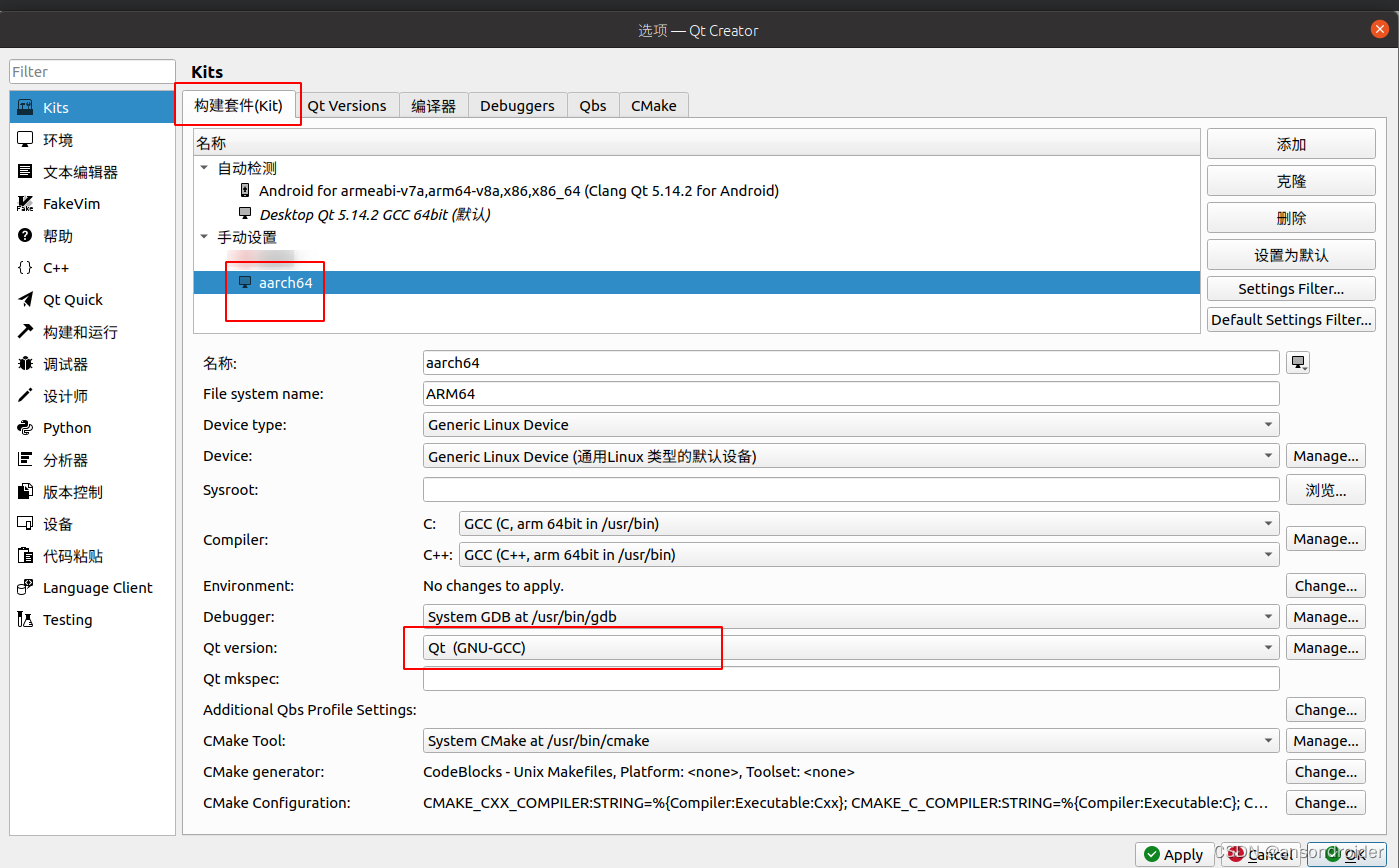Click the Apply button
This screenshot has width=1399, height=868.
(x=1174, y=854)
